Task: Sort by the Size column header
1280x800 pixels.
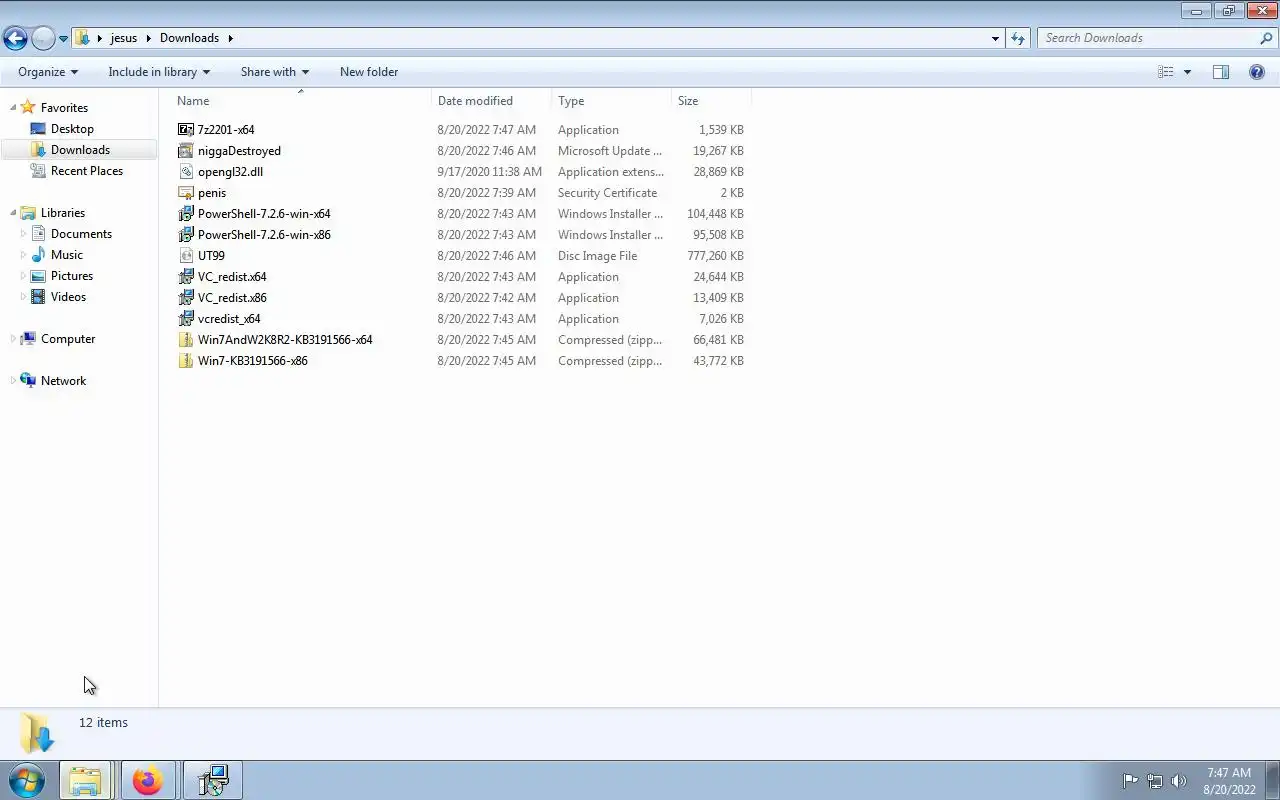Action: (x=711, y=101)
